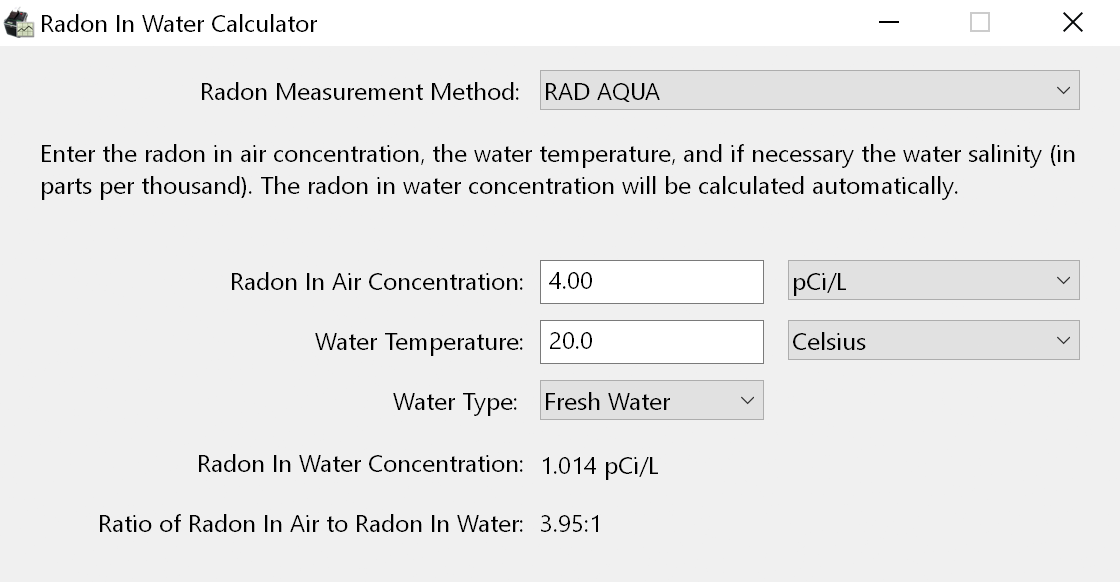Click the instruction paragraph about entering radon concentration

coord(558,170)
